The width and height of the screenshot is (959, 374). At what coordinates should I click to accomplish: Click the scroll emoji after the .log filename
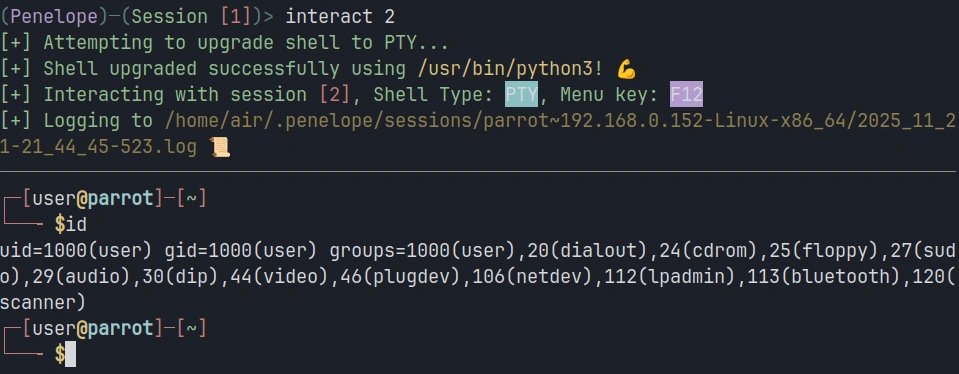(x=220, y=147)
